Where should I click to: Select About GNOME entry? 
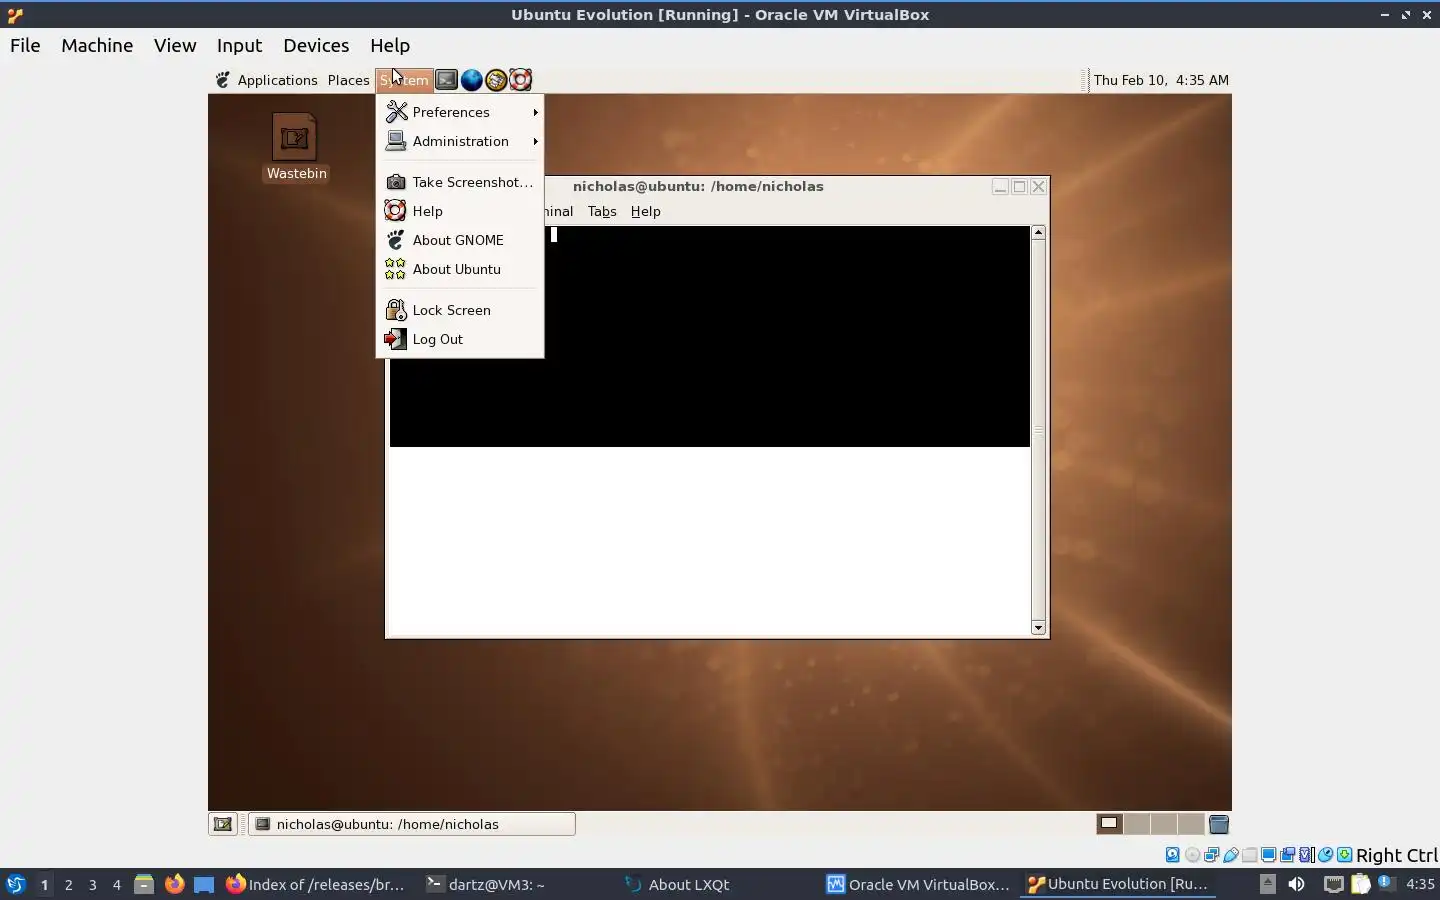click(460, 240)
